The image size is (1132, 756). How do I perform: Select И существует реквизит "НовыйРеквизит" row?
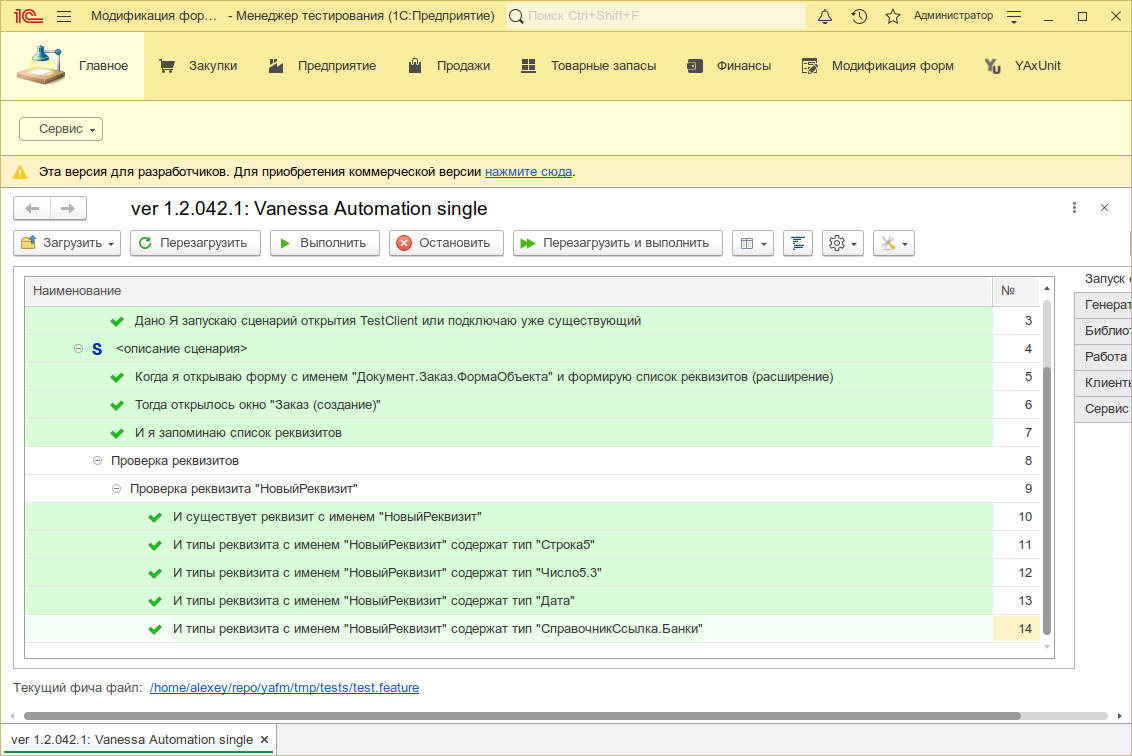(532, 517)
